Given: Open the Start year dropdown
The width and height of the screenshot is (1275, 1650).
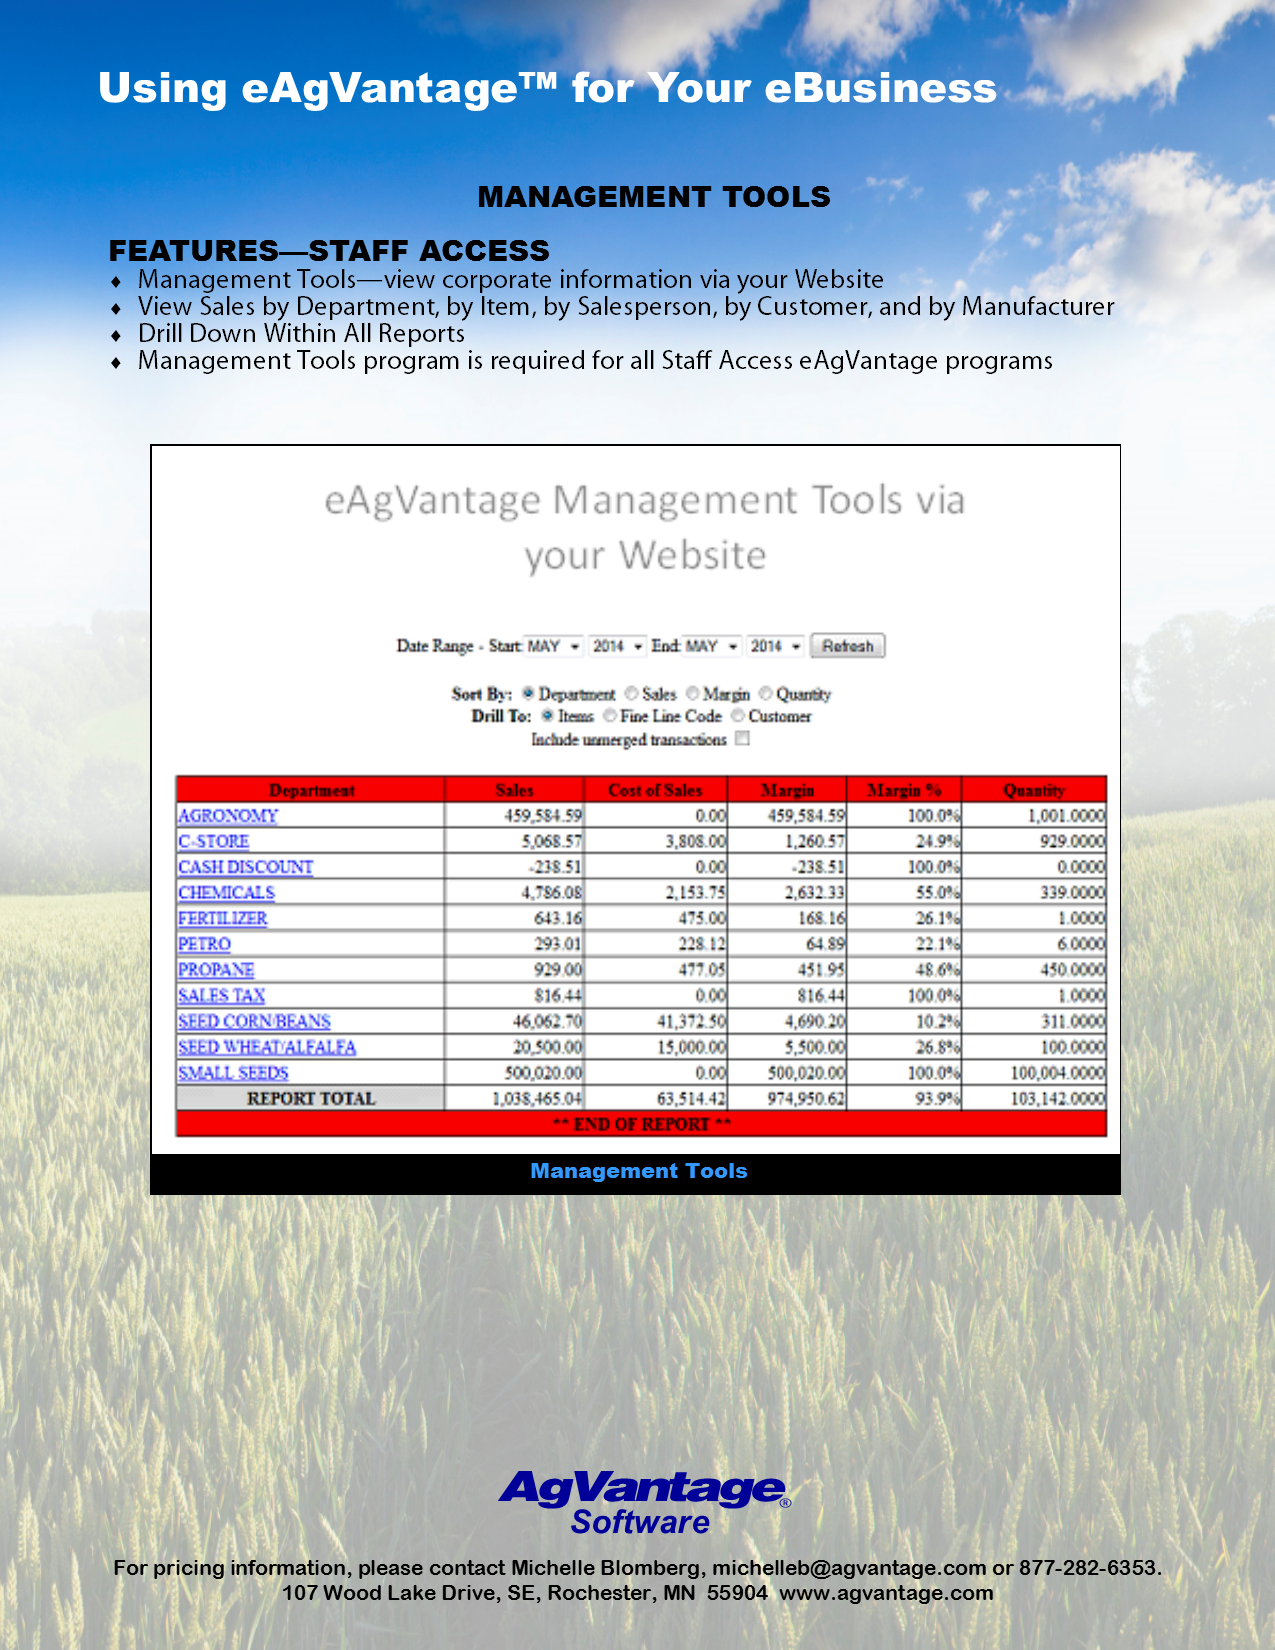Looking at the screenshot, I should pos(618,646).
